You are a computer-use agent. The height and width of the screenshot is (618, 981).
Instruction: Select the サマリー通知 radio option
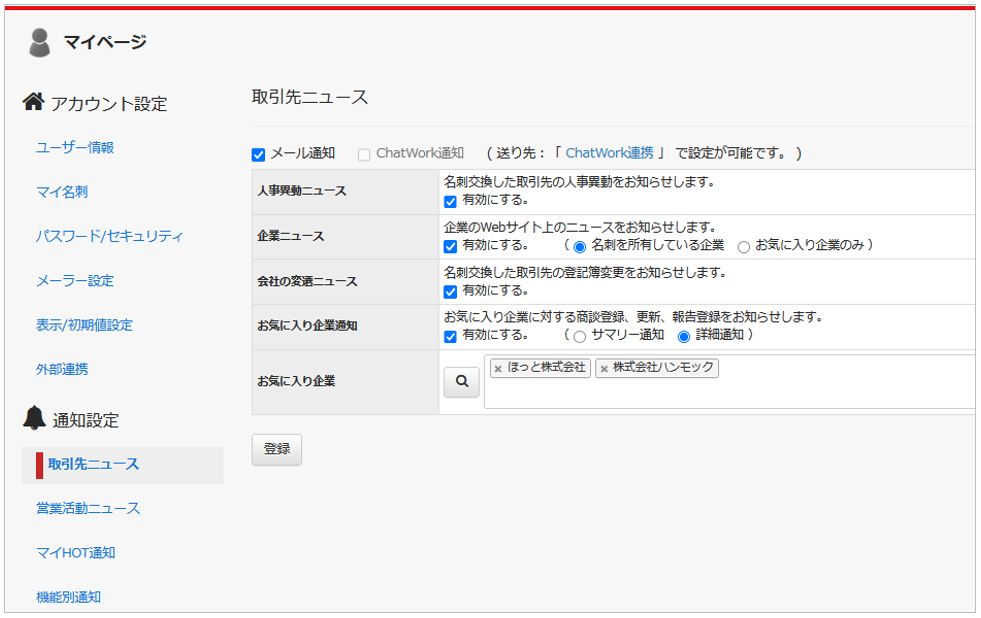(x=579, y=336)
